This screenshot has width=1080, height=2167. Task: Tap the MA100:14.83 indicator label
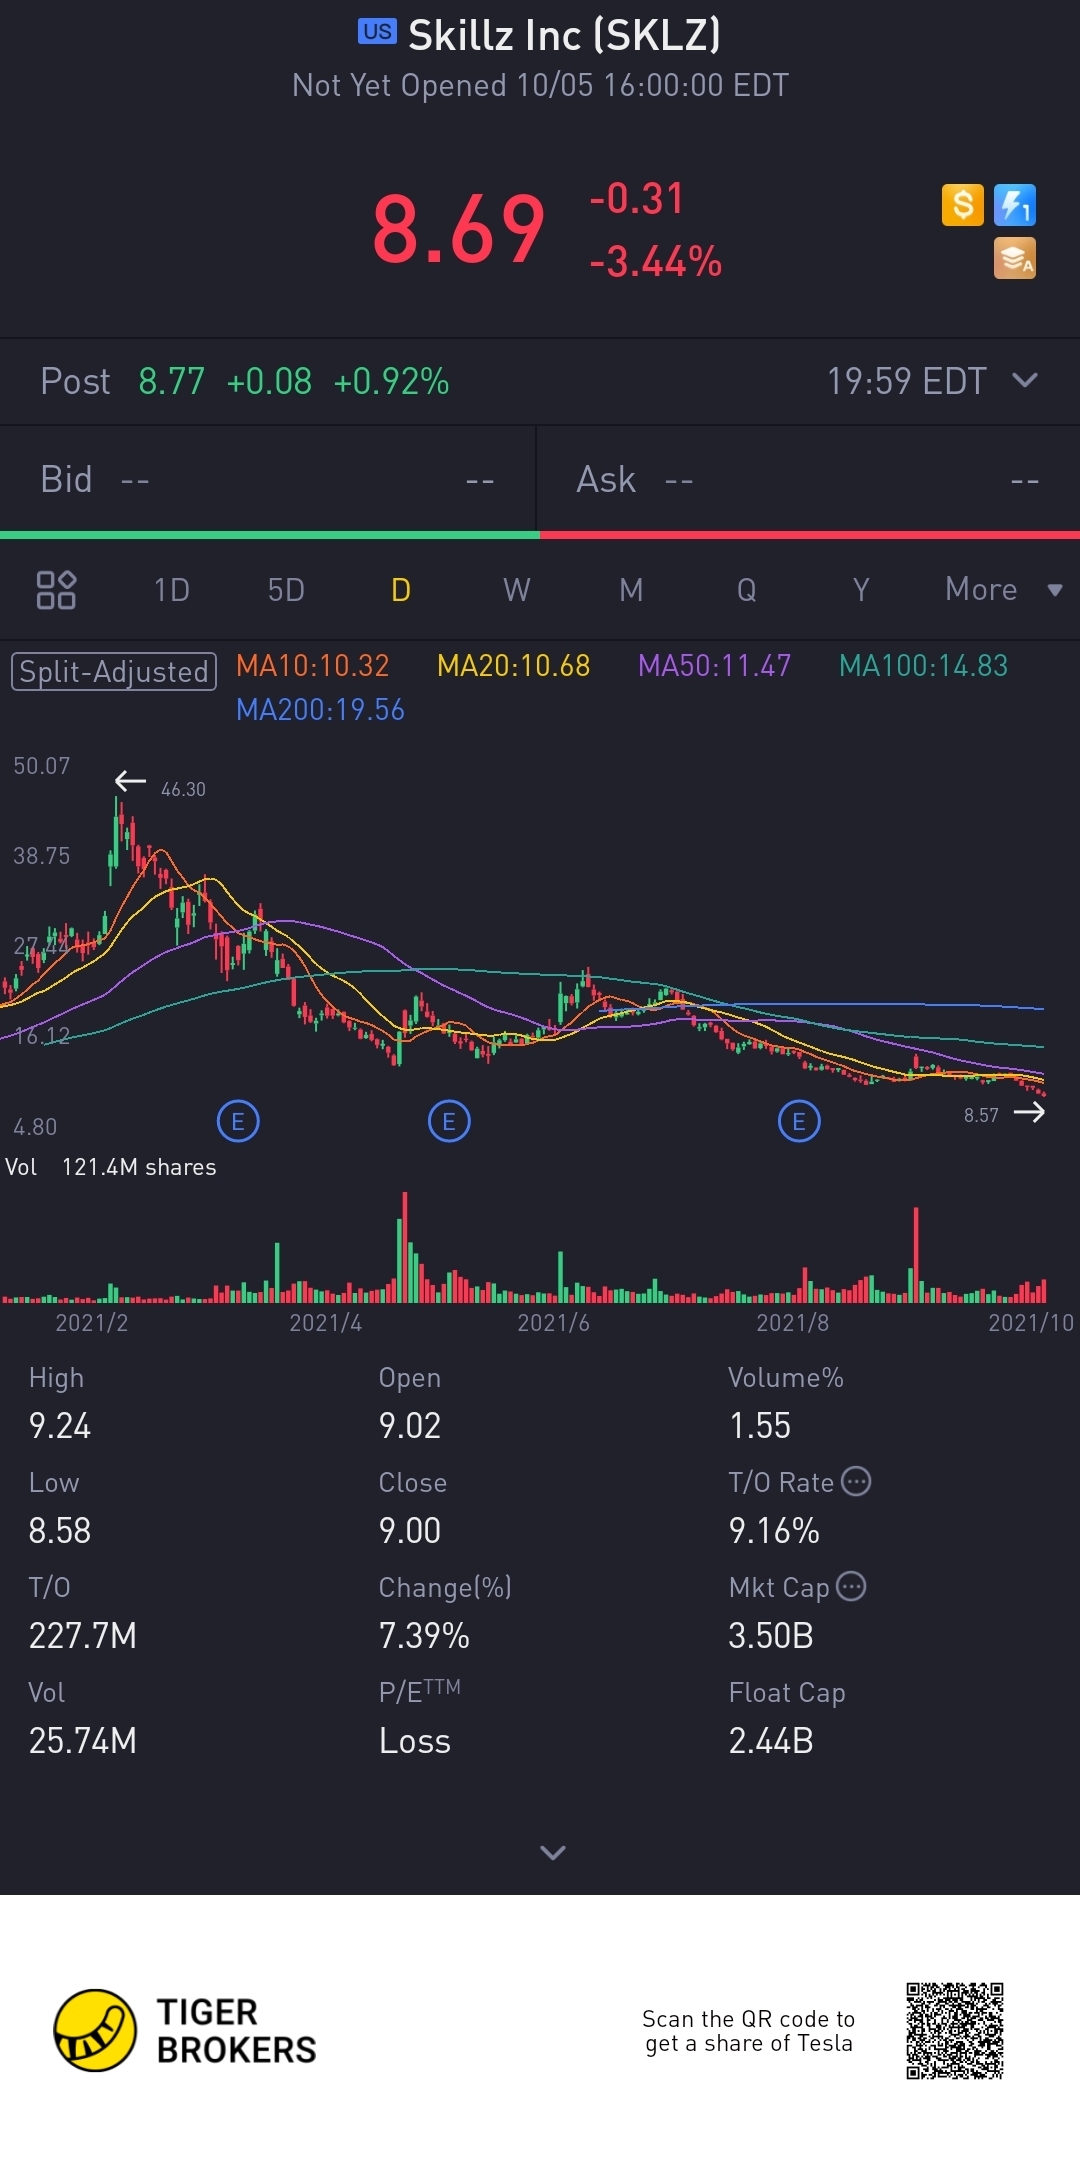coord(923,666)
